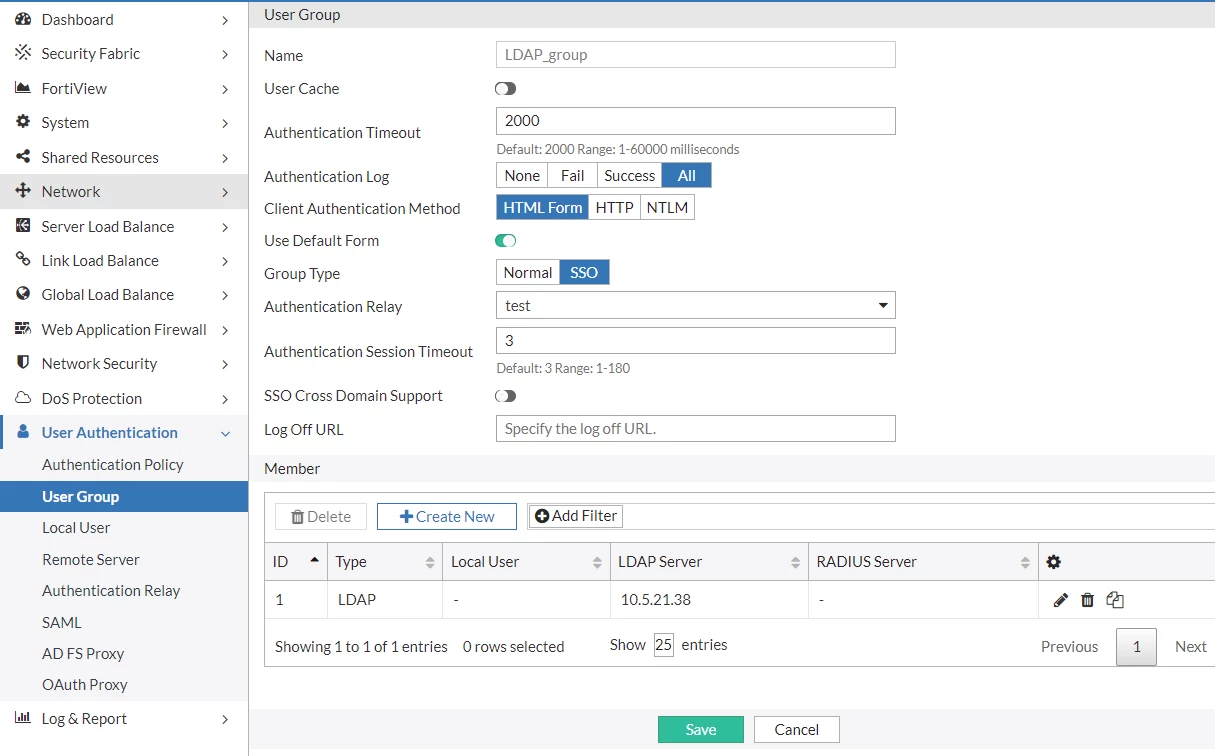Click the DoS Protection cloud icon
Screen dimensions: 1215x756
[x=23, y=398]
